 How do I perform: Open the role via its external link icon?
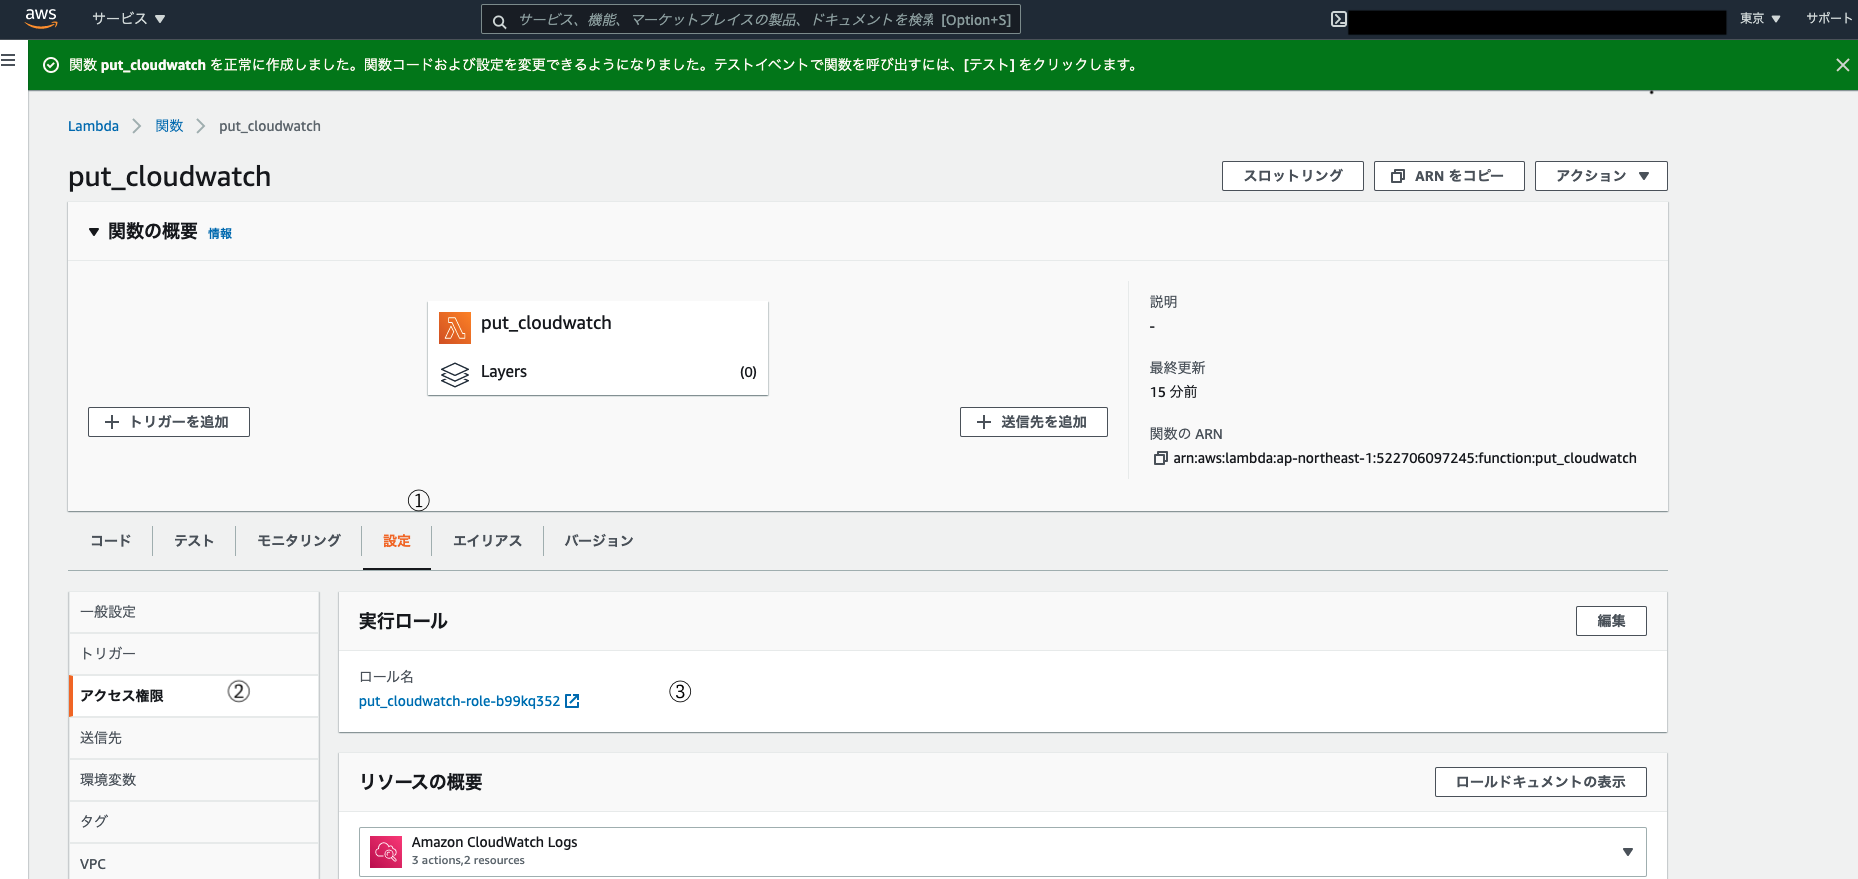click(x=572, y=701)
